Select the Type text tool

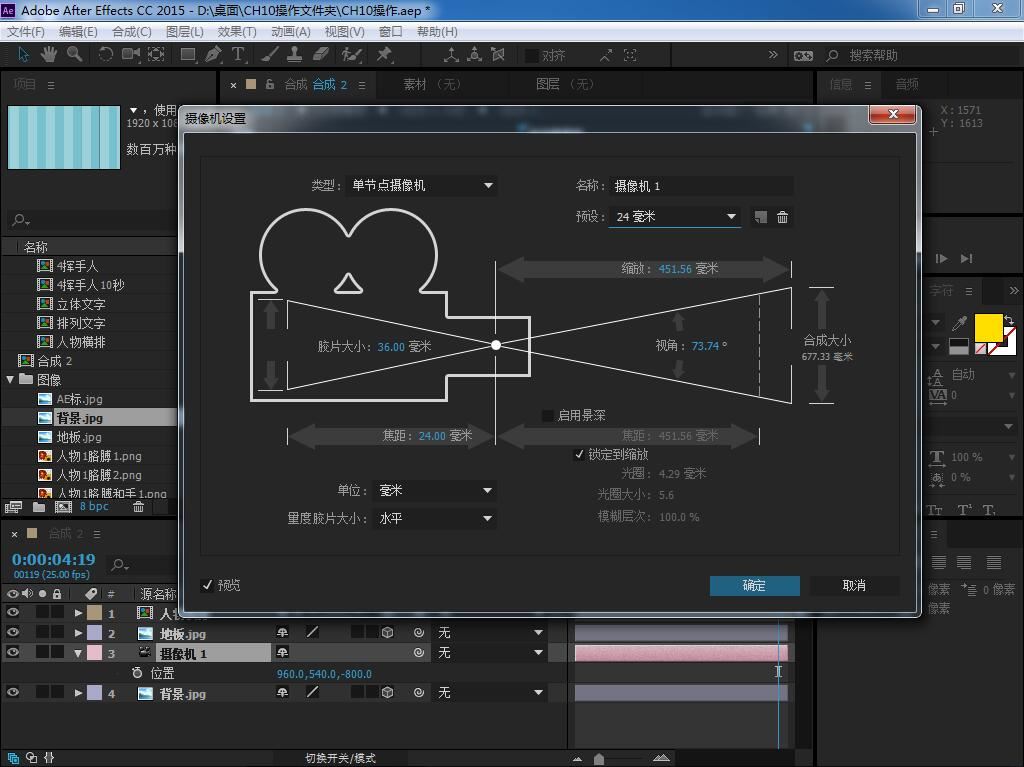click(x=238, y=55)
